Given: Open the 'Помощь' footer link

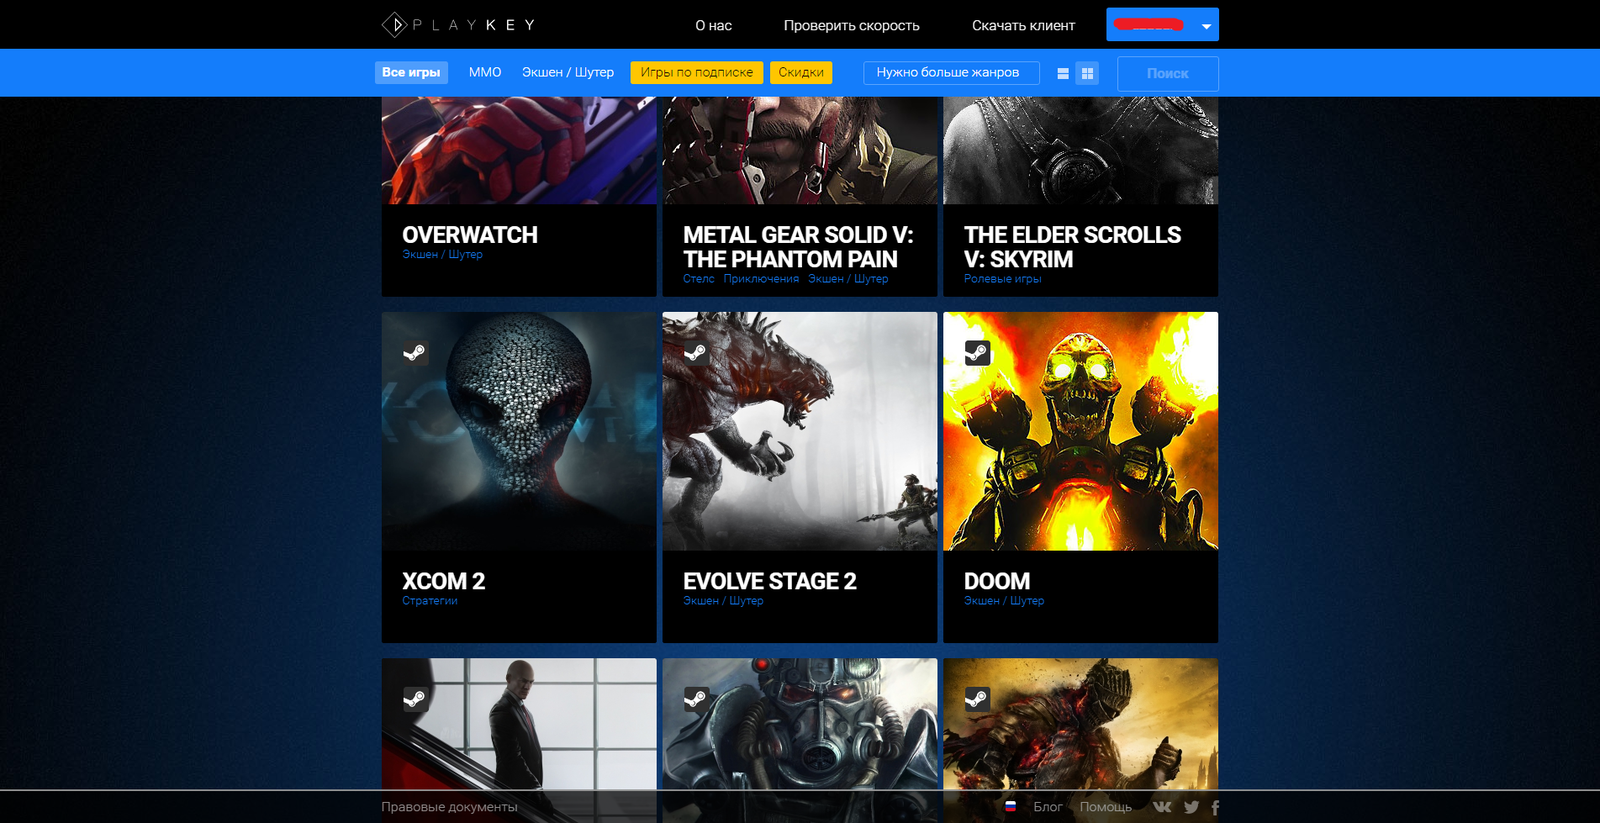Looking at the screenshot, I should (x=1106, y=807).
